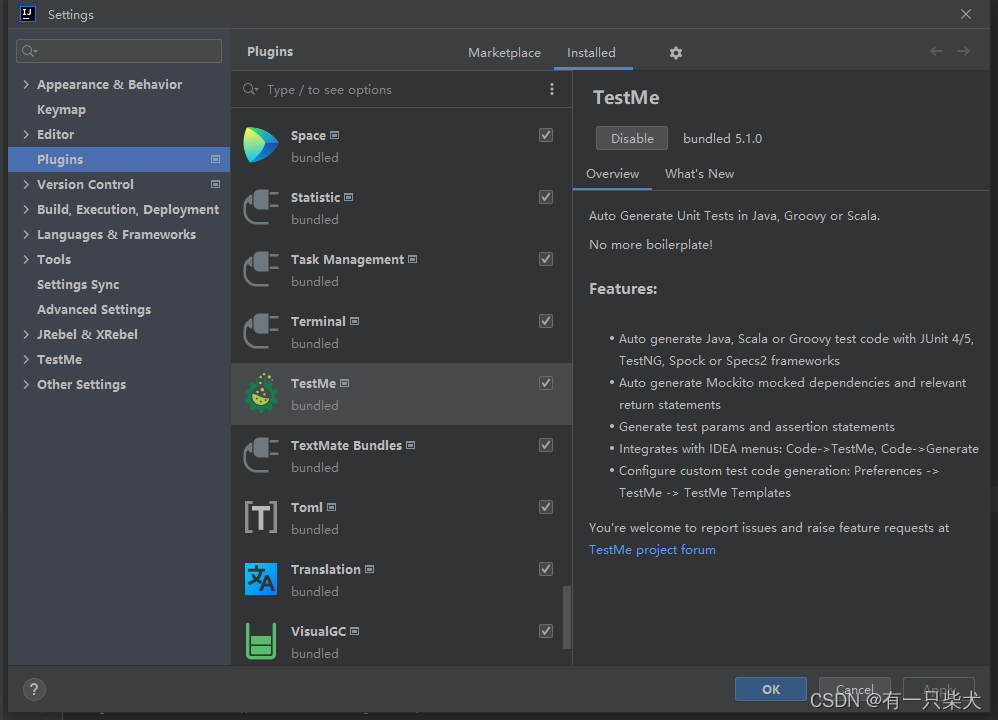This screenshot has height=720, width=998.
Task: Switch to the Marketplace tab
Action: (x=504, y=53)
